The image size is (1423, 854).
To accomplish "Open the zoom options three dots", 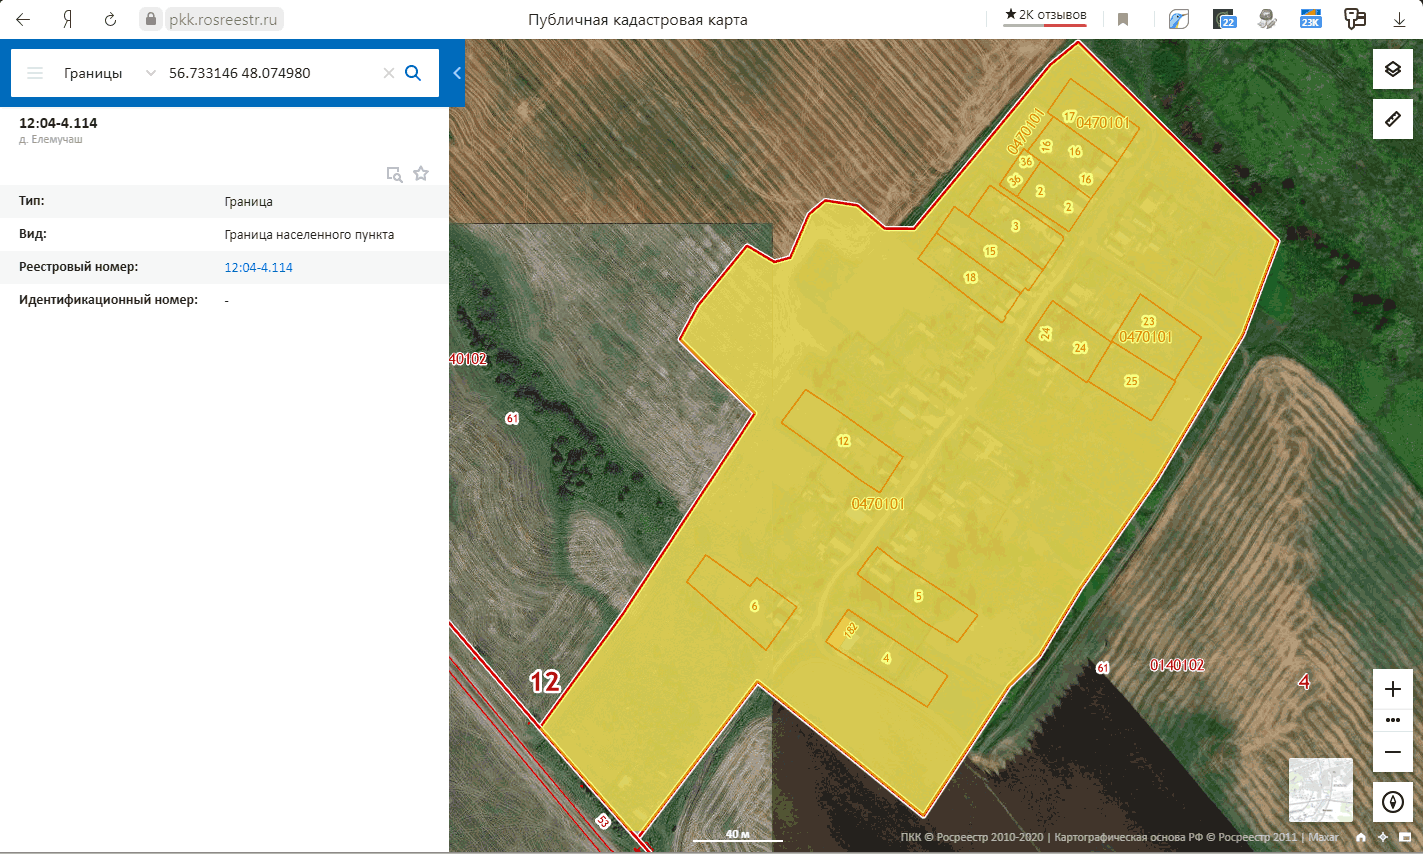I will pos(1393,720).
